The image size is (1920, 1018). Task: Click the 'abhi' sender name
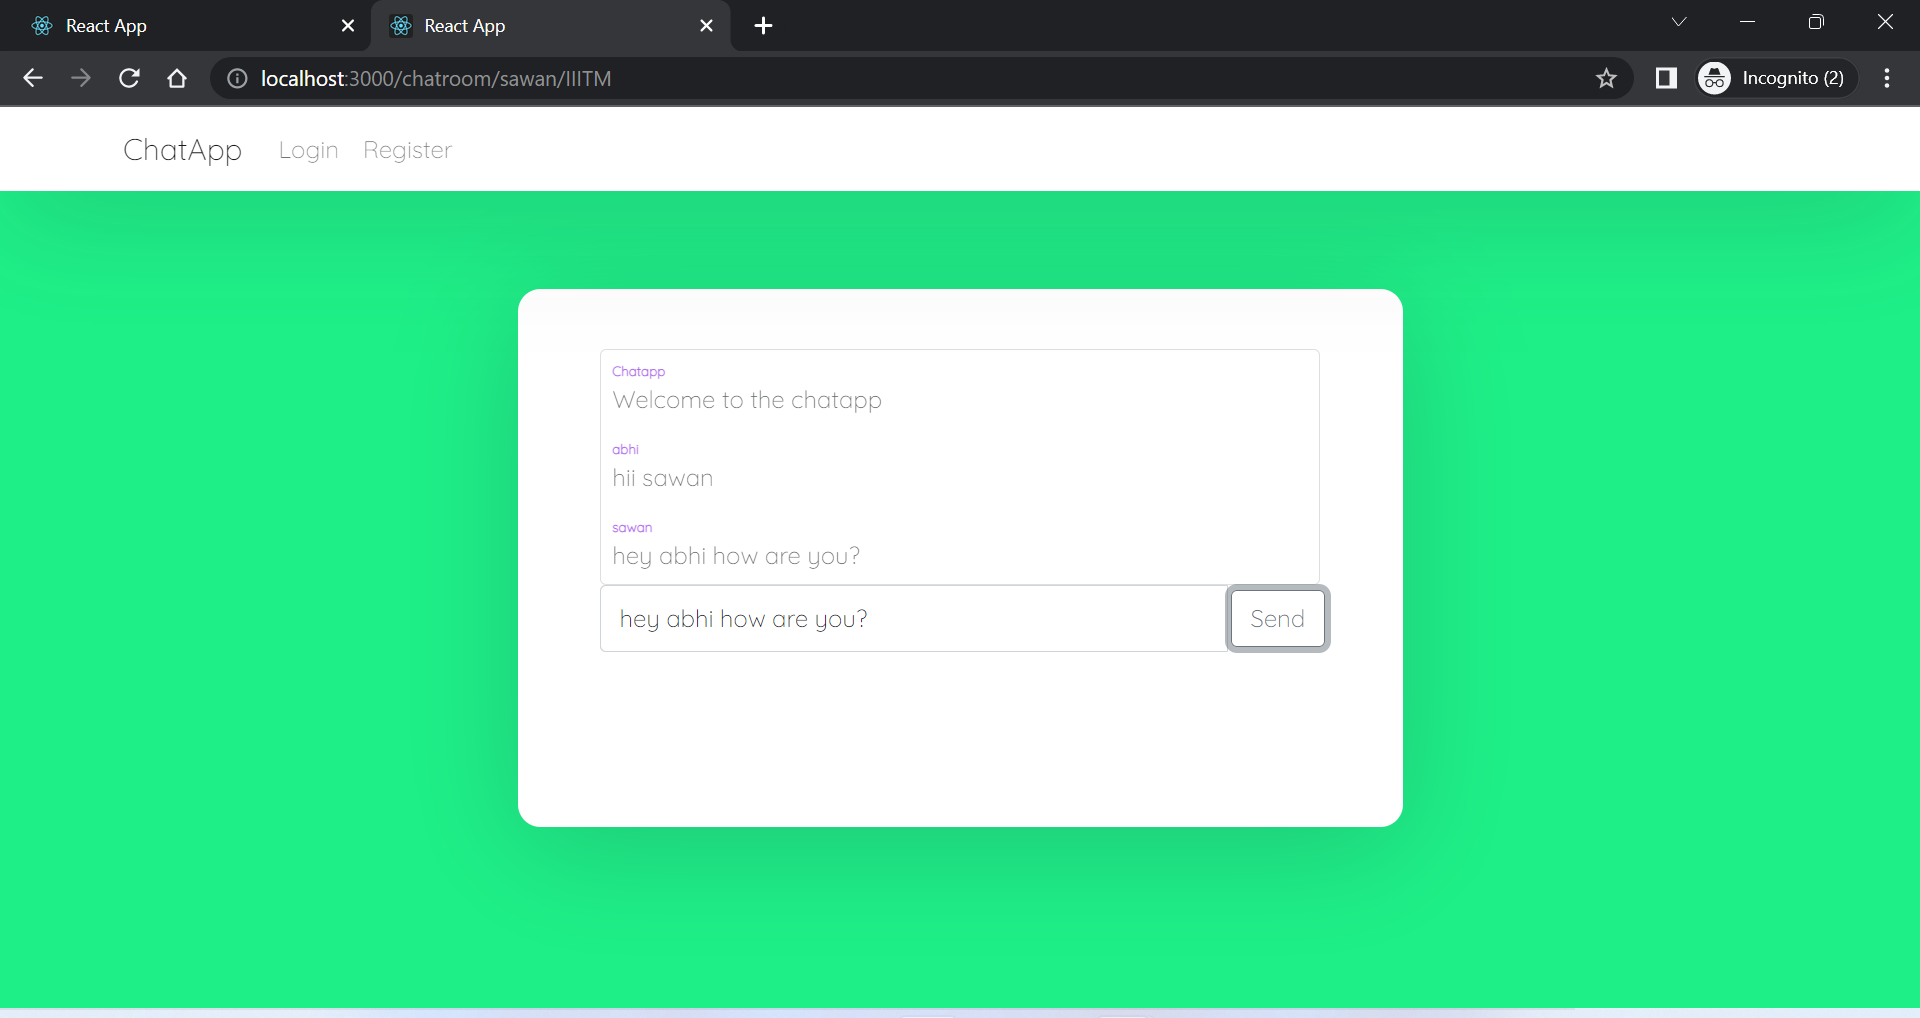625,449
